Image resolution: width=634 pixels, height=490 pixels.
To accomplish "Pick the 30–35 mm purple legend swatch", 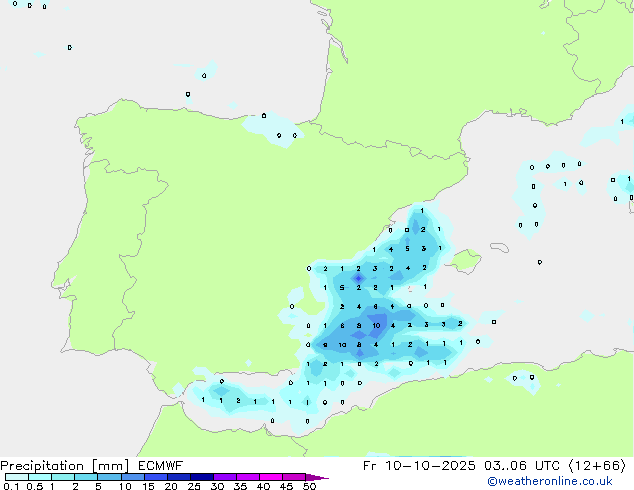I will coord(224,477).
